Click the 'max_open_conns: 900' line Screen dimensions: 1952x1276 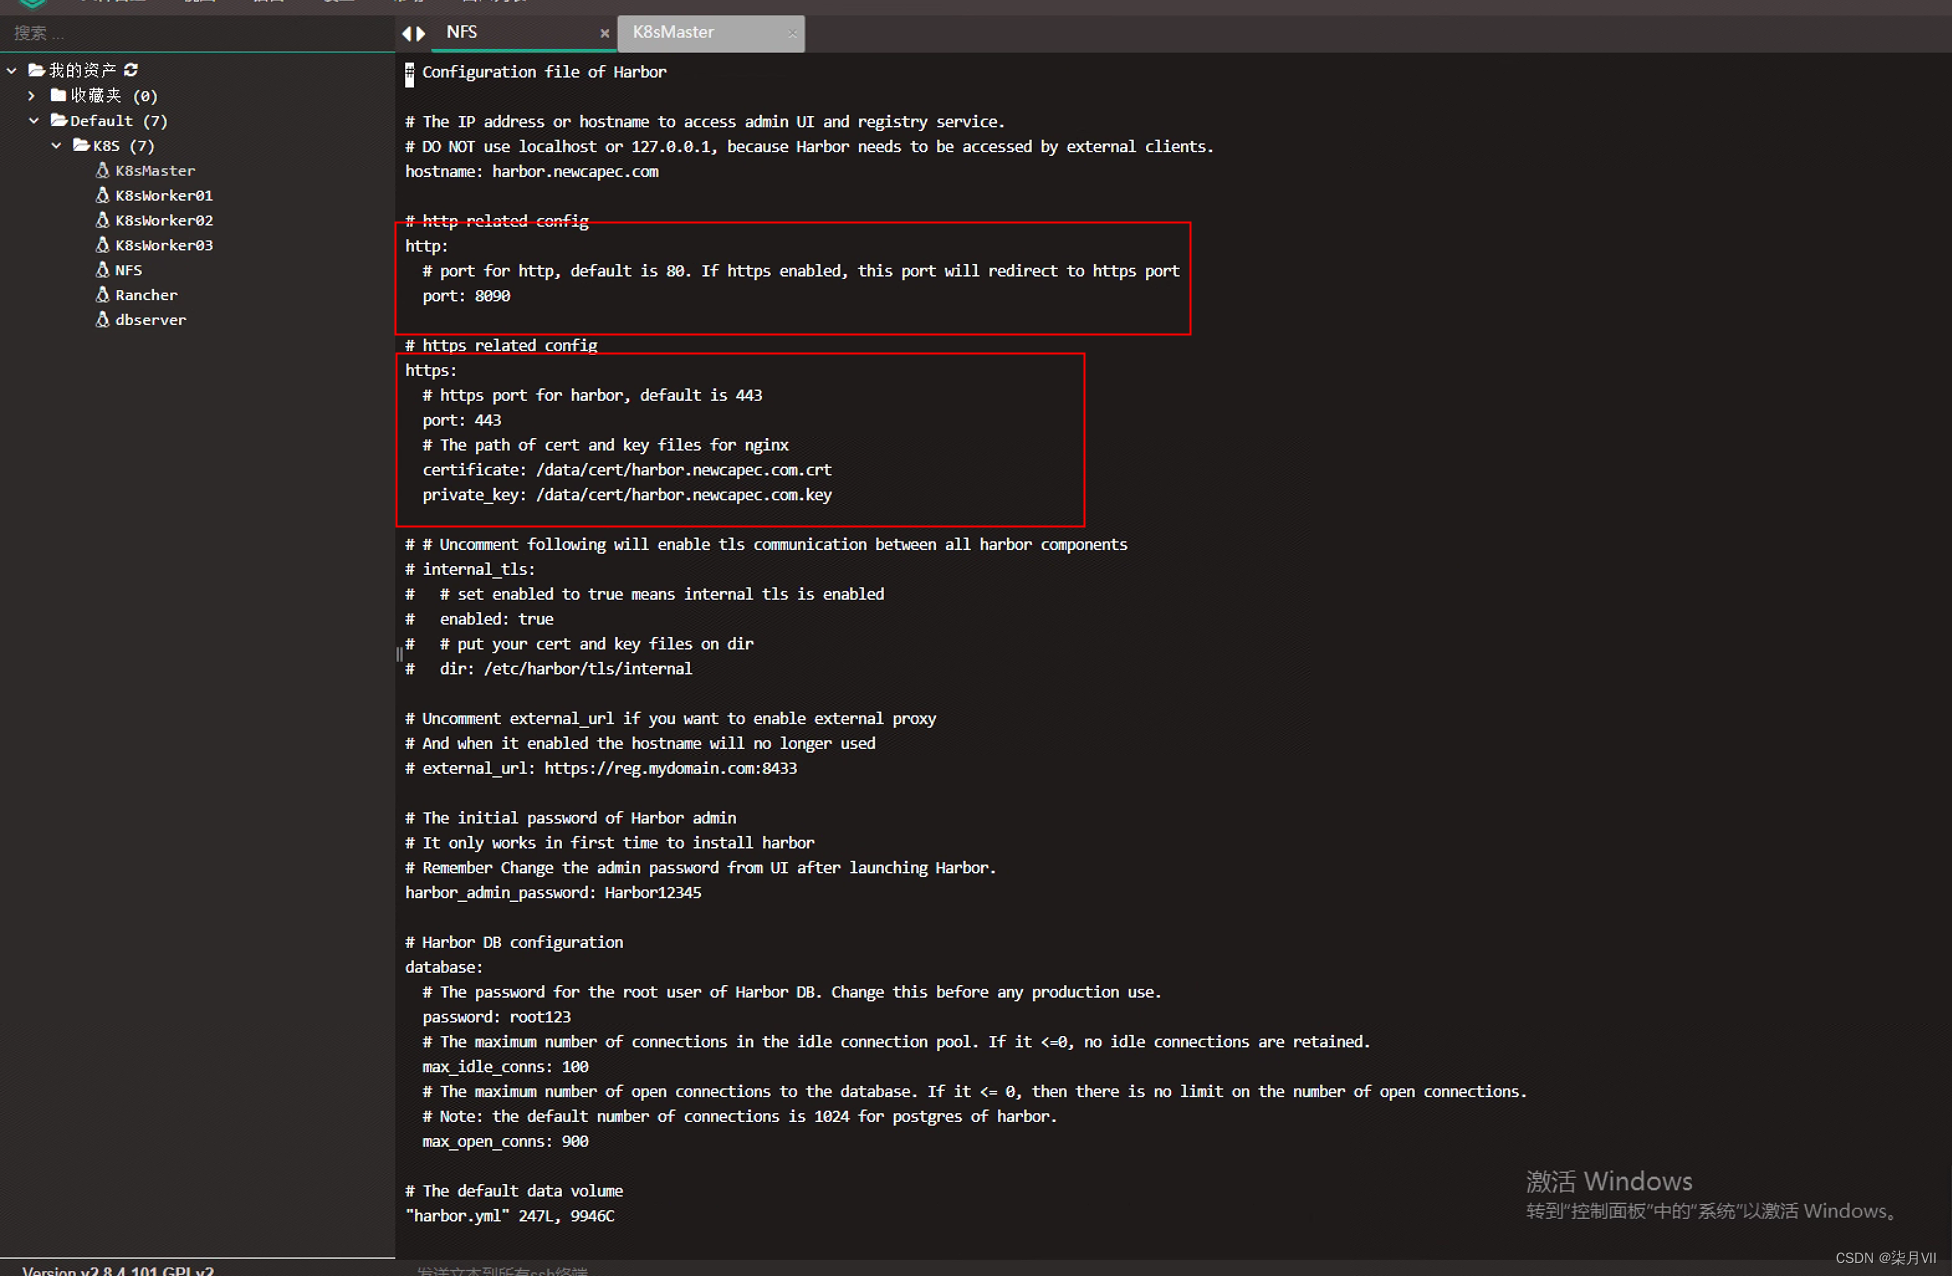[x=505, y=1143]
